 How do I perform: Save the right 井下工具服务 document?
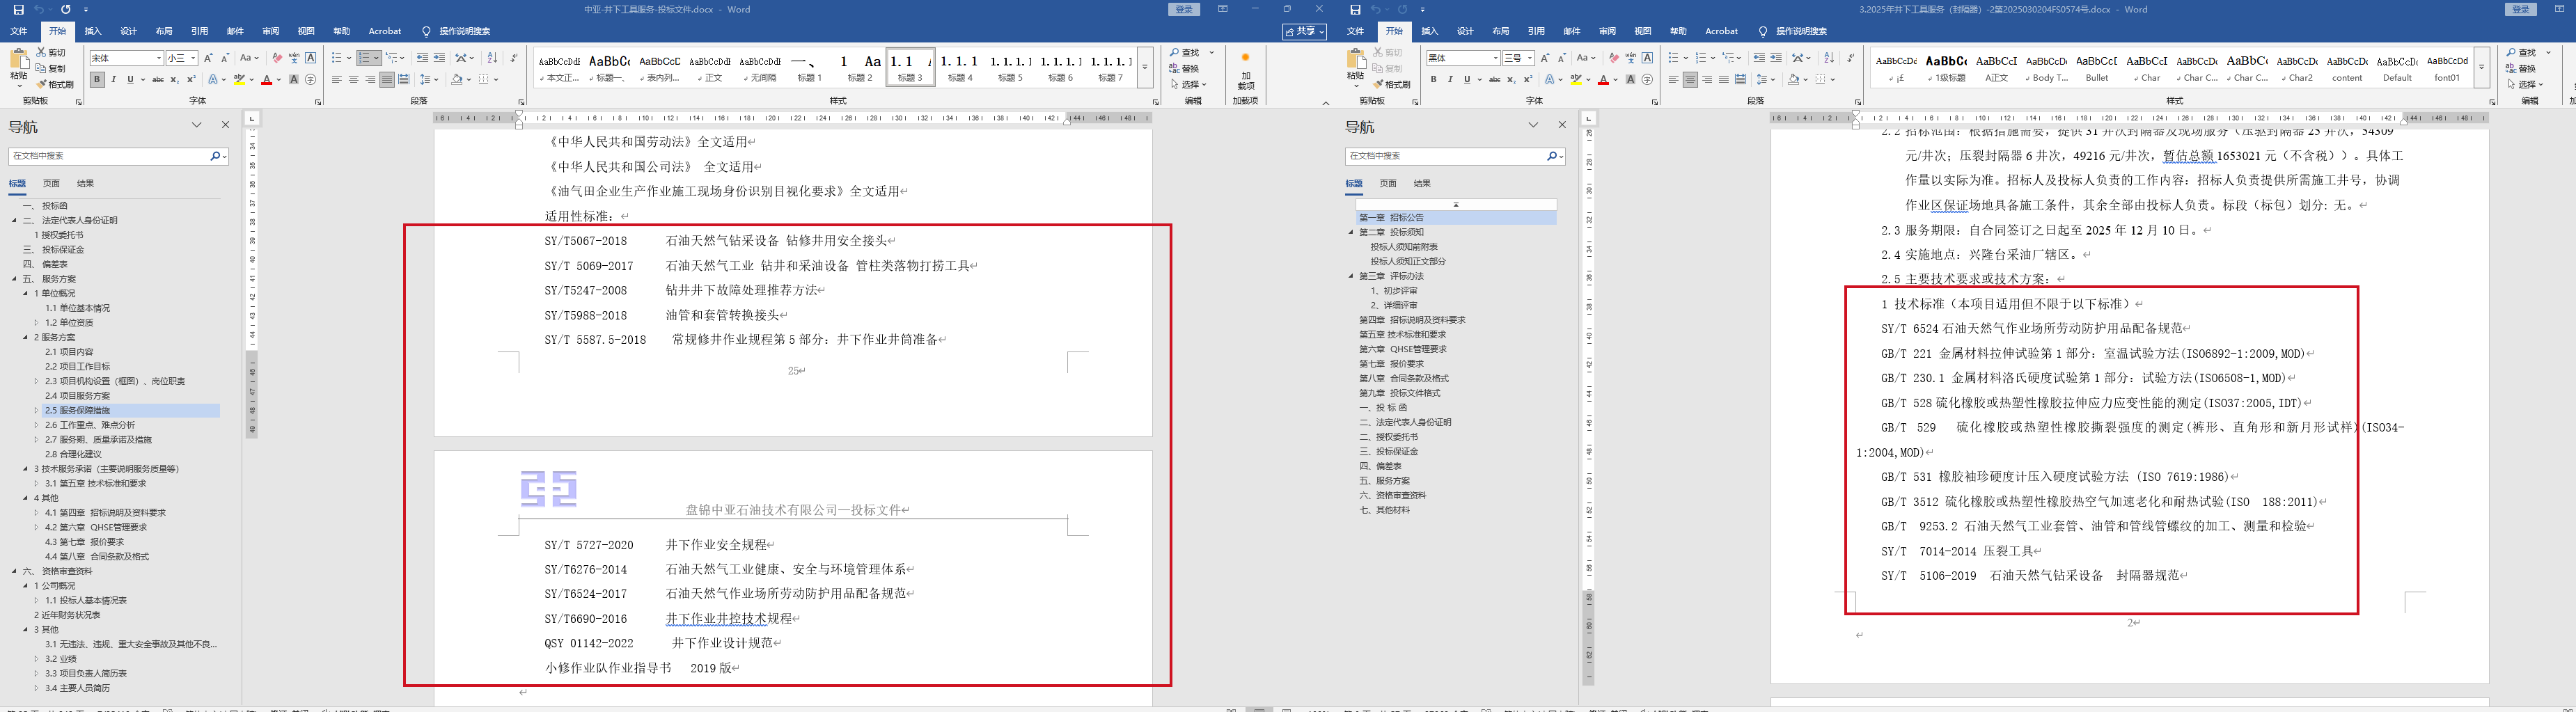coord(1355,10)
